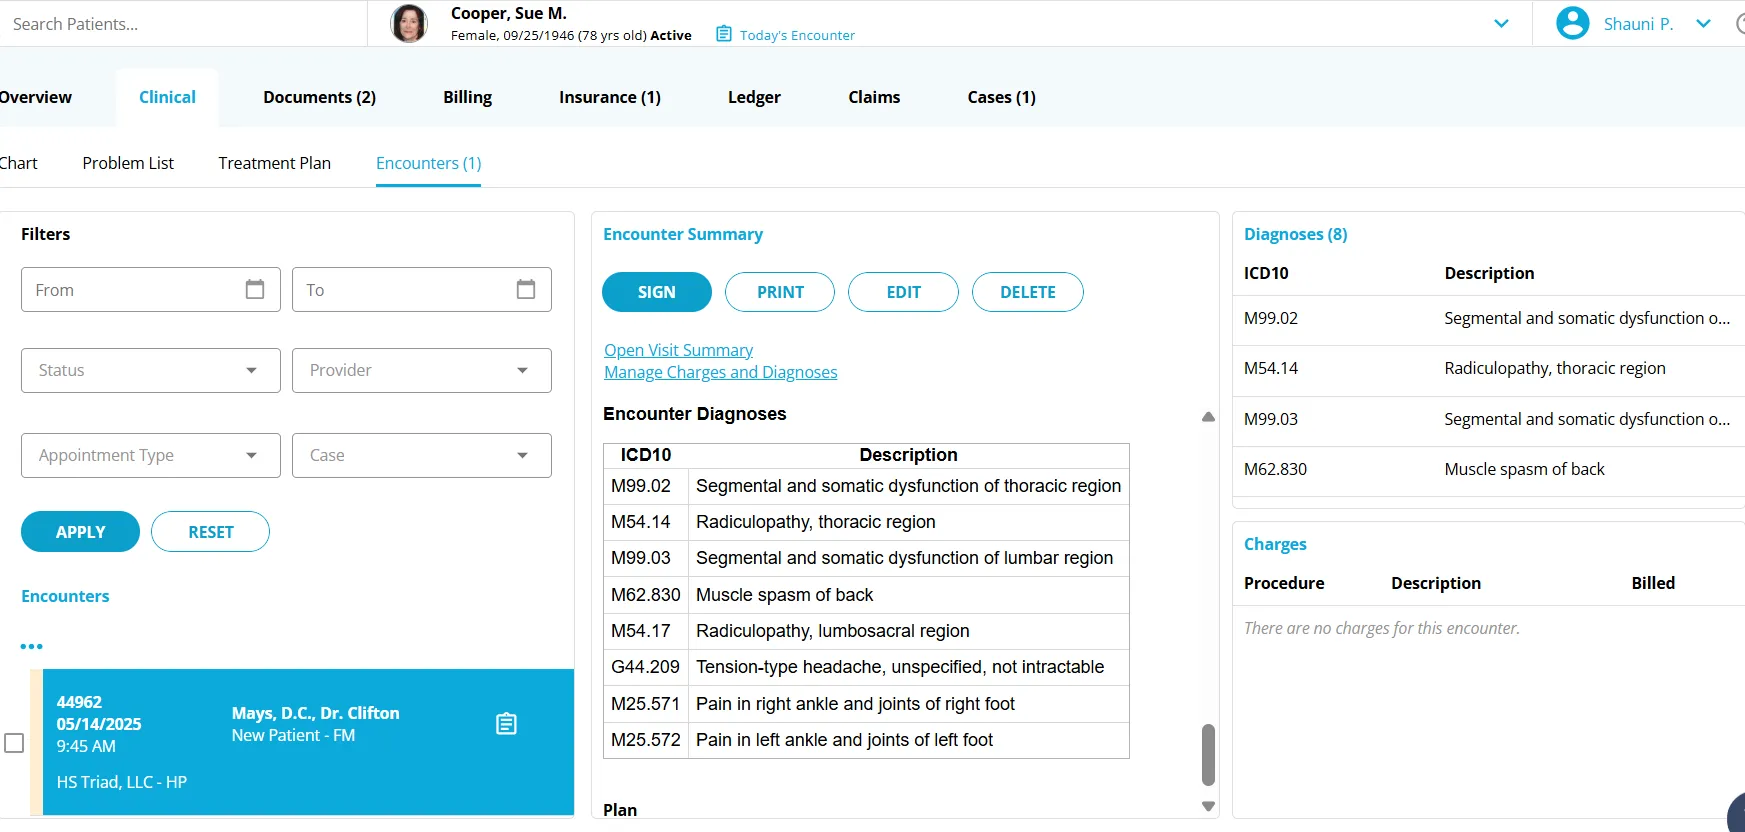The height and width of the screenshot is (832, 1745).
Task: Open Today's Encounter clipboard icon
Action: click(x=724, y=34)
